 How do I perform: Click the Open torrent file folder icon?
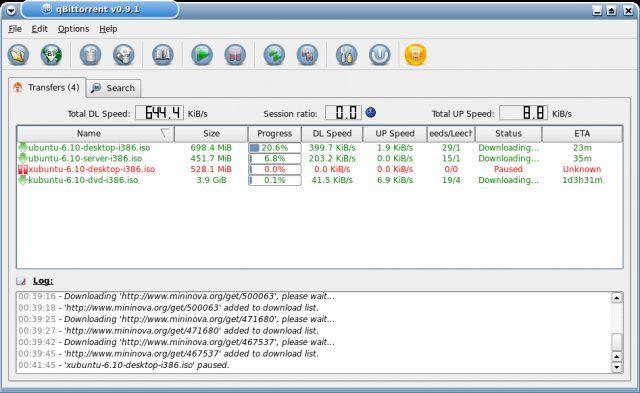[x=18, y=55]
